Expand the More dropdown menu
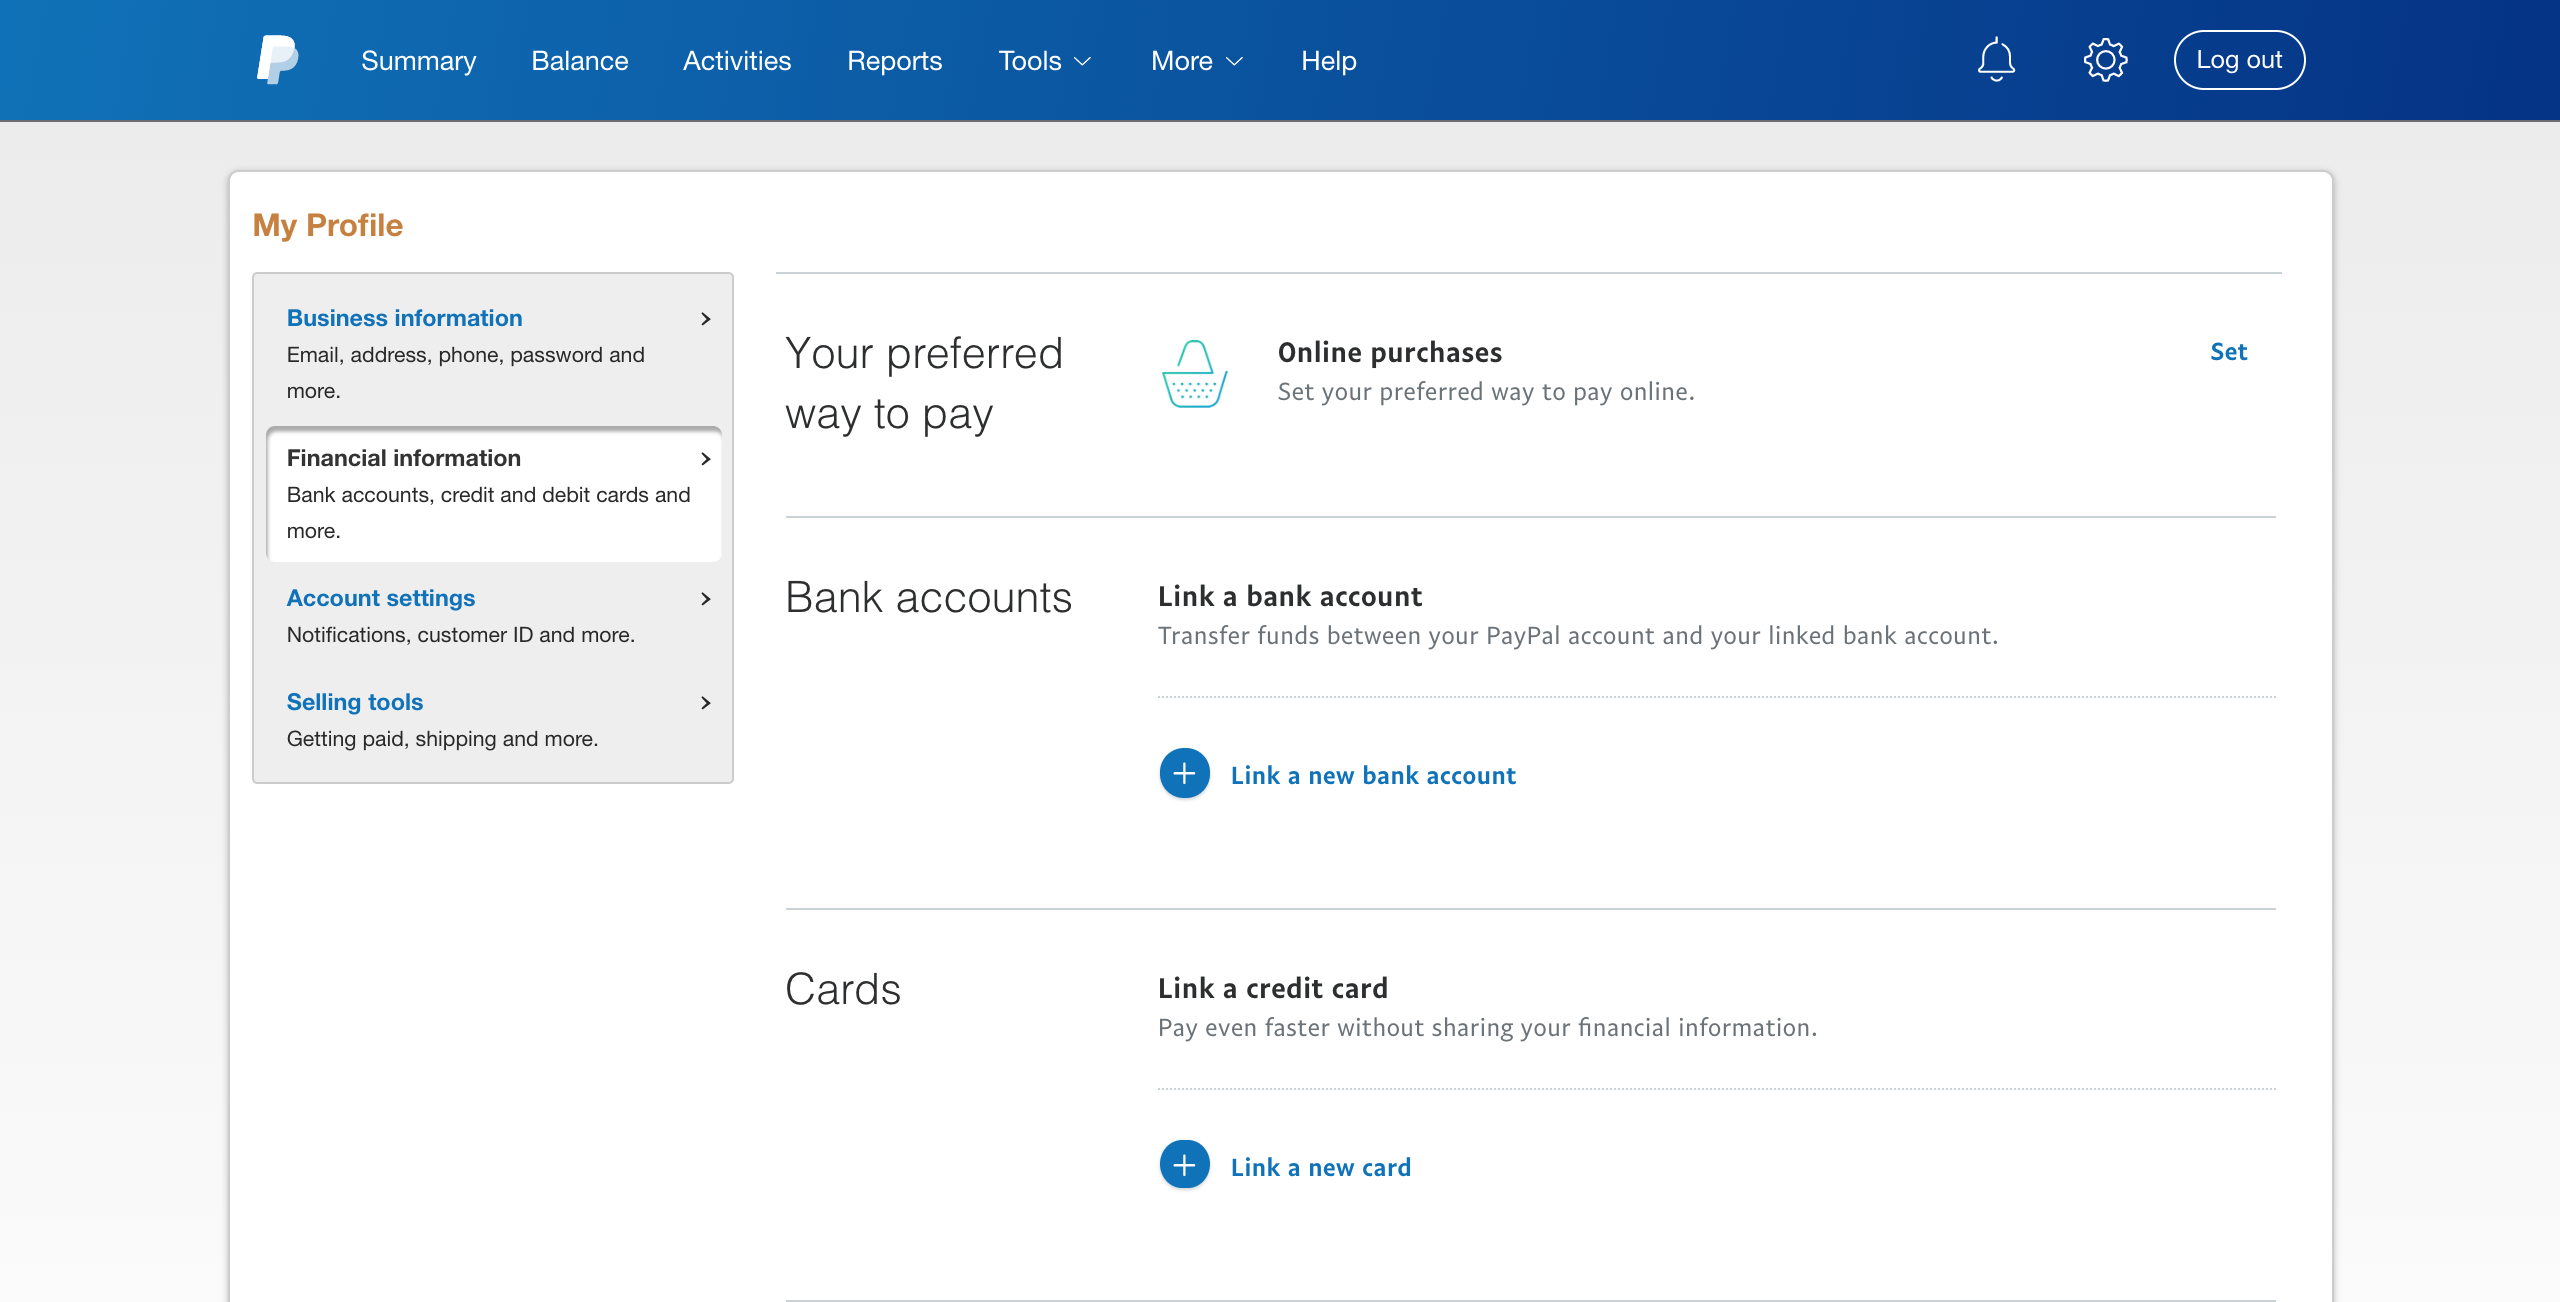The height and width of the screenshot is (1302, 2560). coord(1196,61)
